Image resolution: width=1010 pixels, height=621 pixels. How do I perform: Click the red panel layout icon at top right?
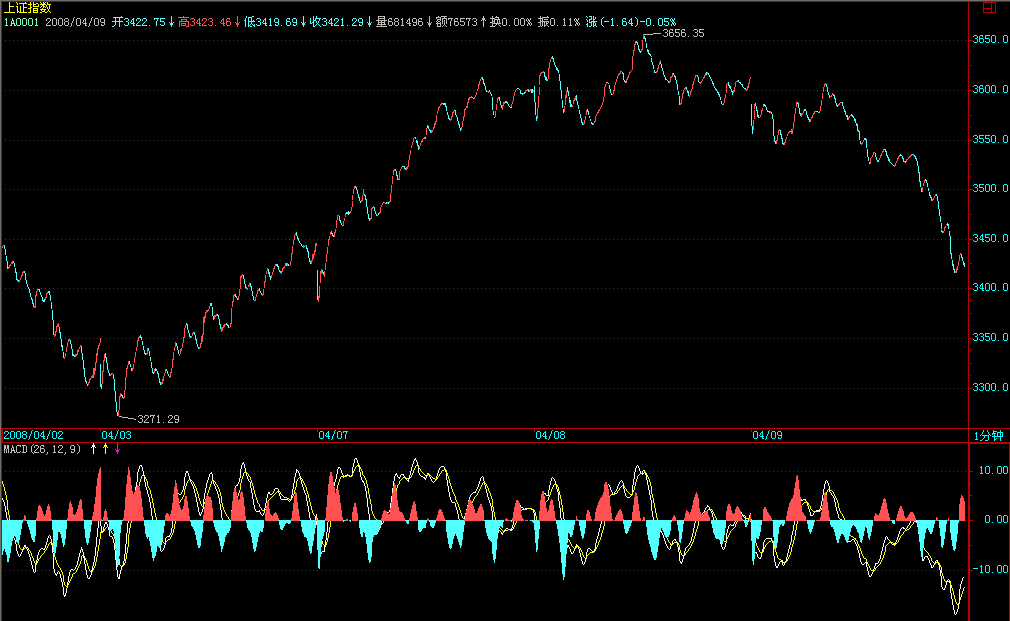tap(990, 8)
